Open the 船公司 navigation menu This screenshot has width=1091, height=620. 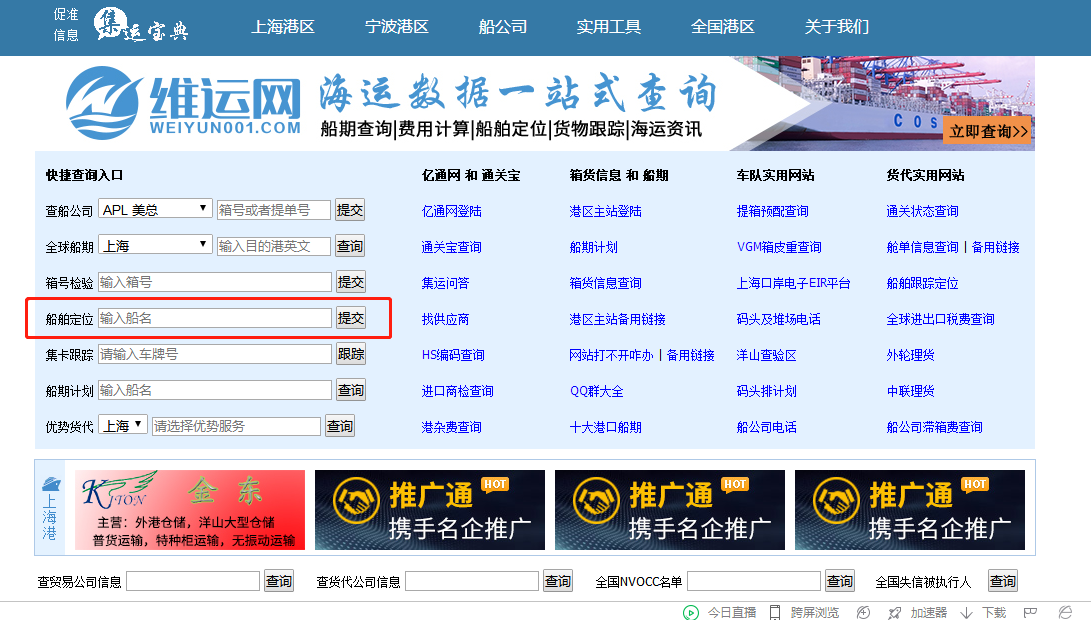click(502, 27)
